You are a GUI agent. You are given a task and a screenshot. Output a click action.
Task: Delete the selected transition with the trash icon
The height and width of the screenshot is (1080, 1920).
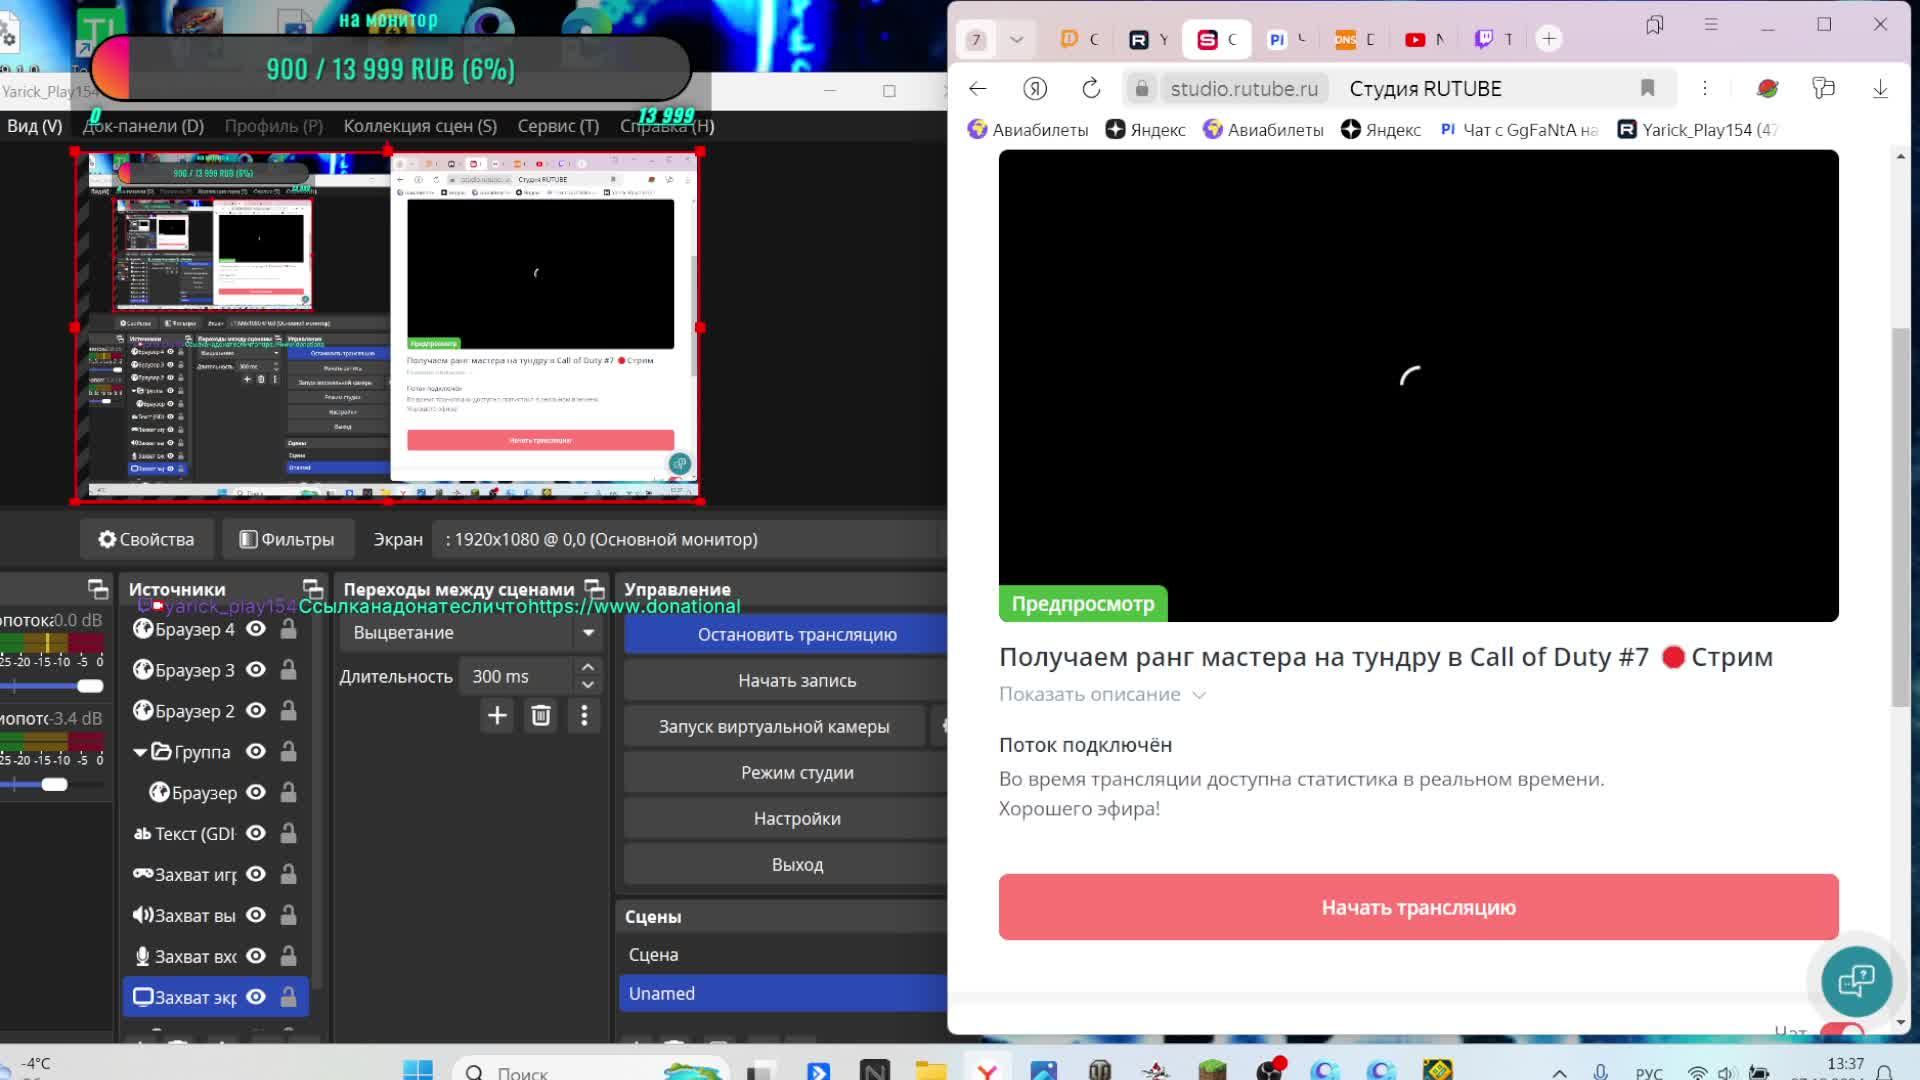click(541, 716)
